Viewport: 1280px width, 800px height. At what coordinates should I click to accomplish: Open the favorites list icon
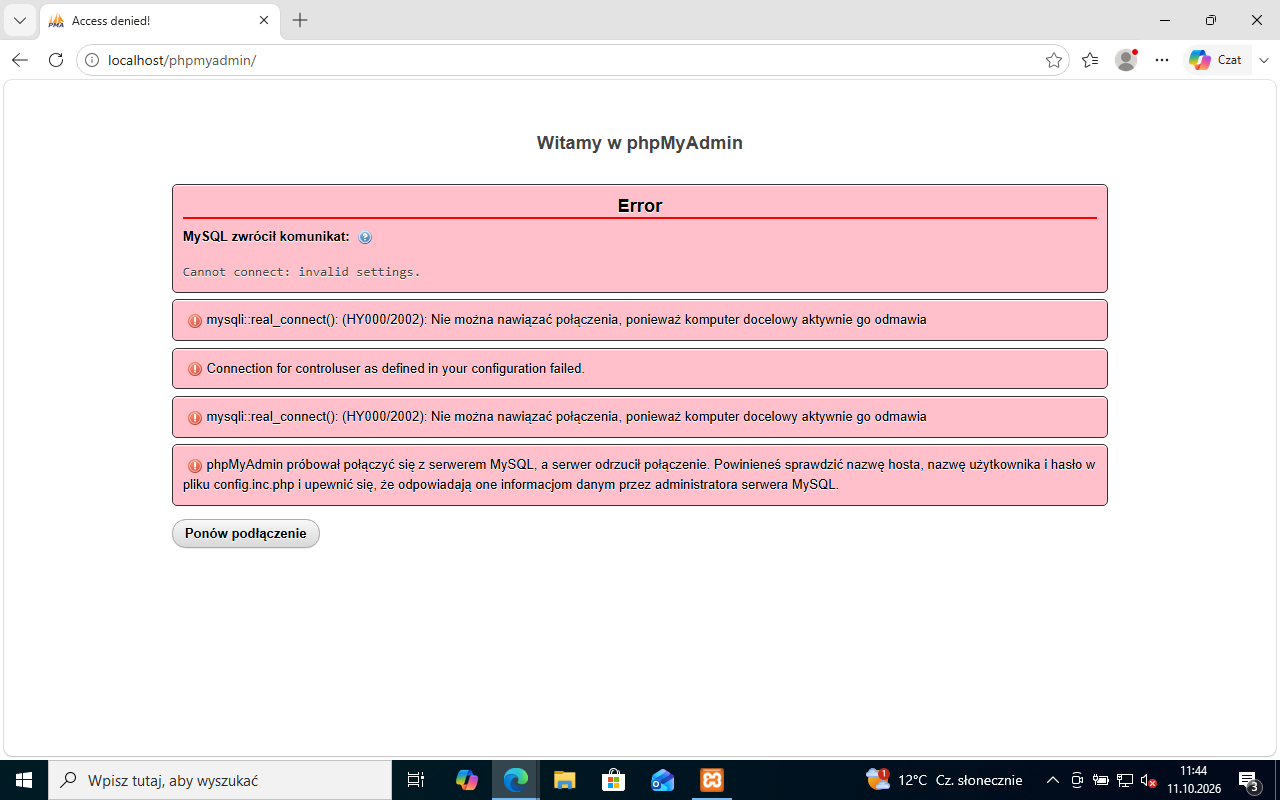pos(1090,60)
